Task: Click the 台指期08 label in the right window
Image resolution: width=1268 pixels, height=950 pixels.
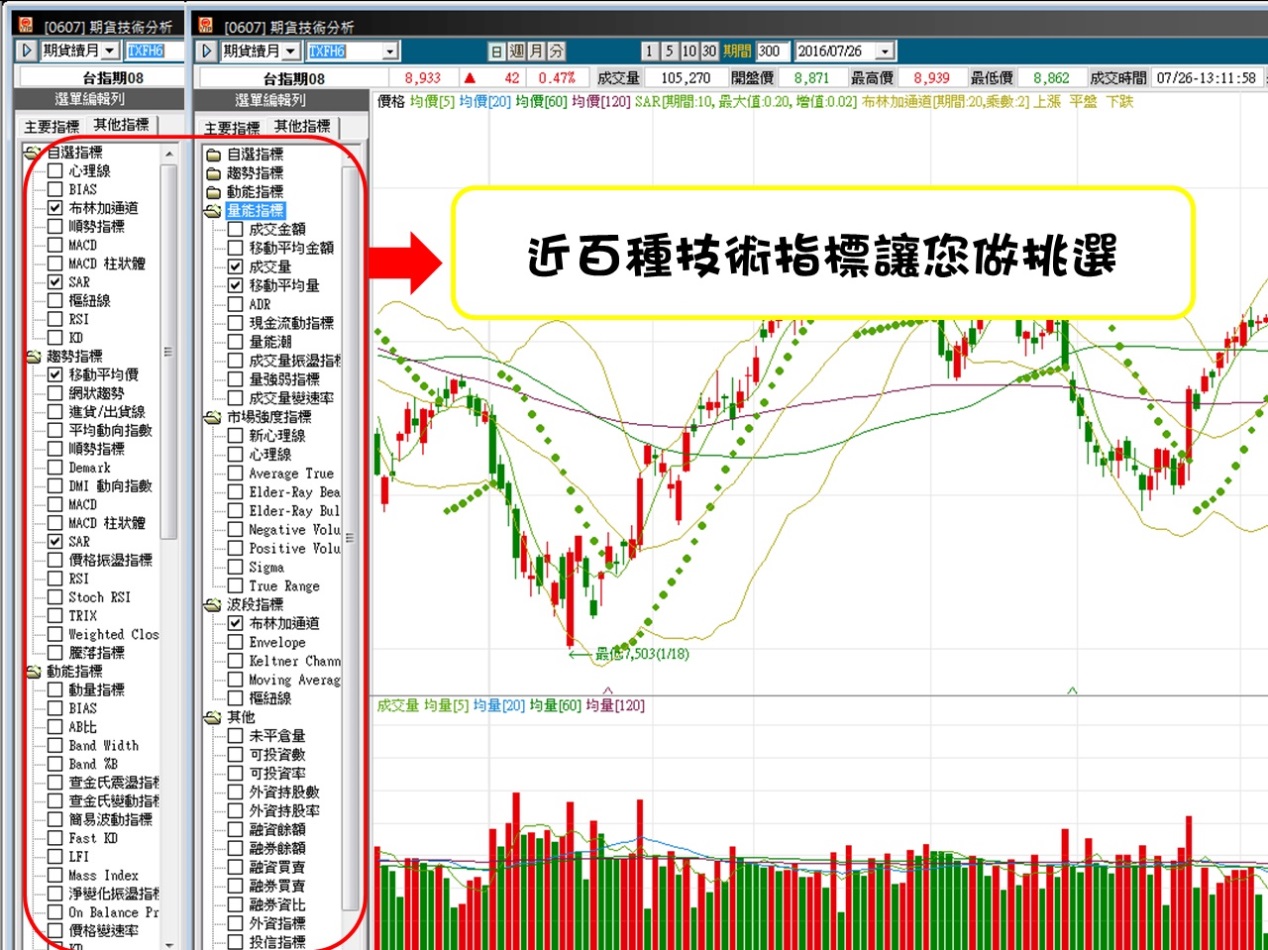Action: pos(294,78)
